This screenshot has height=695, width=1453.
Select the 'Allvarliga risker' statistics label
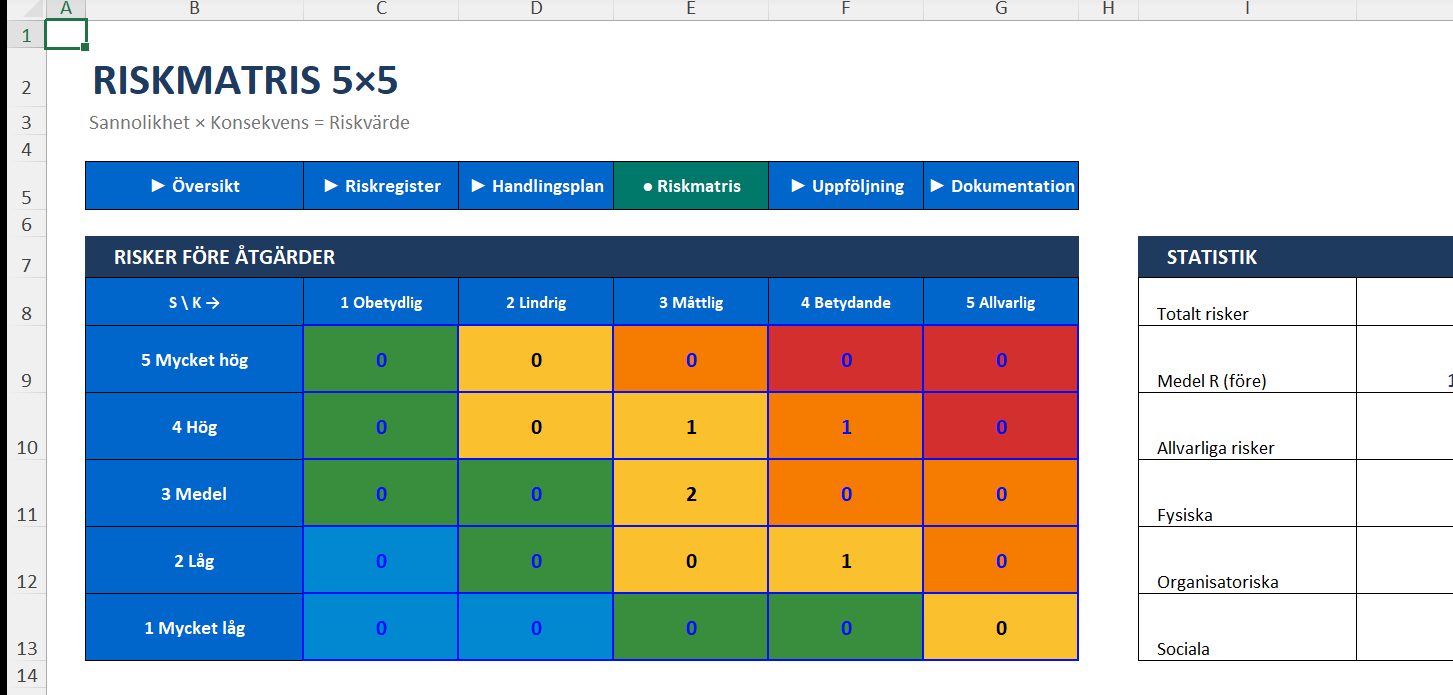click(x=1247, y=426)
